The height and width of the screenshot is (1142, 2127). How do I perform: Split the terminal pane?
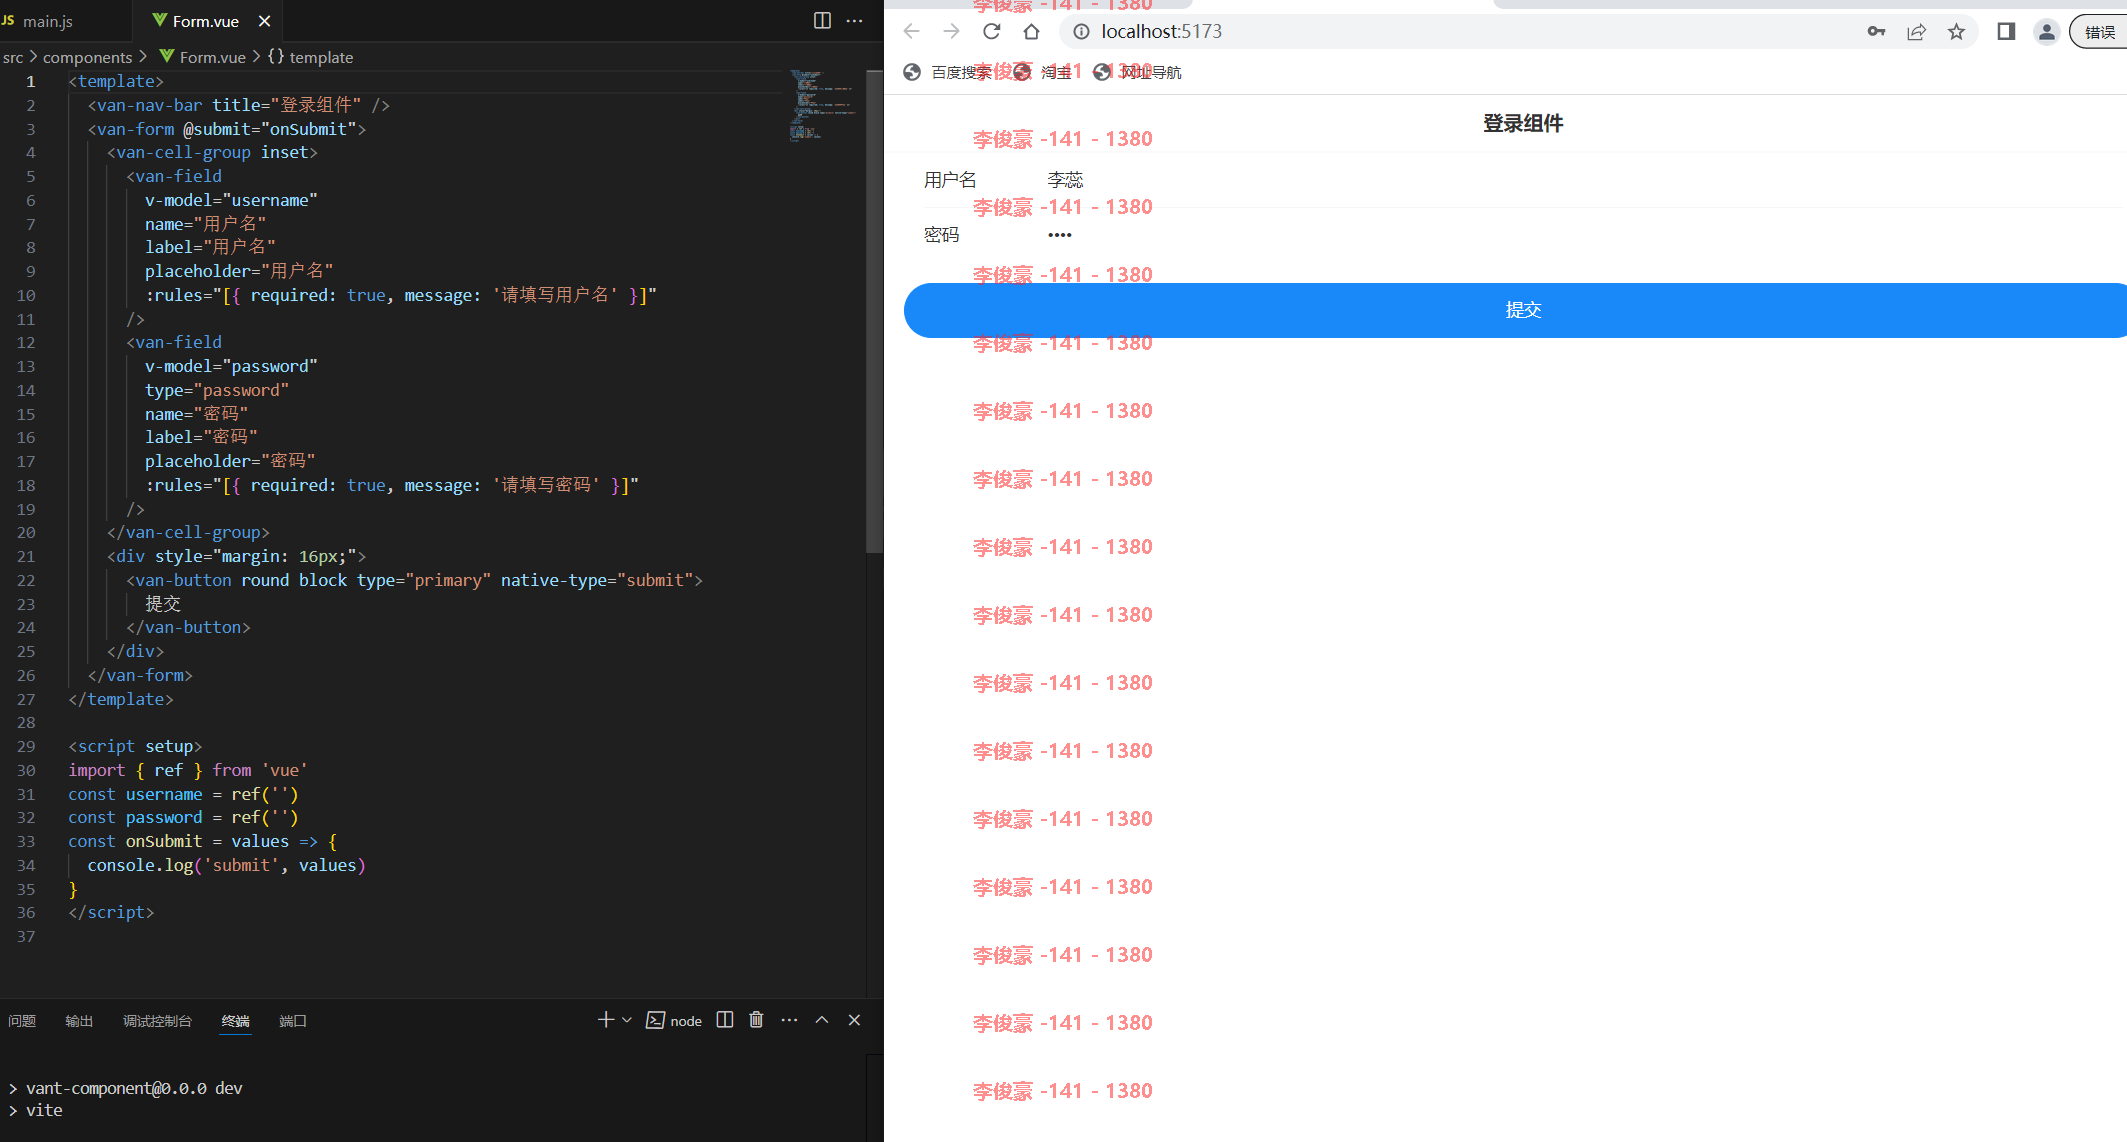click(725, 1020)
